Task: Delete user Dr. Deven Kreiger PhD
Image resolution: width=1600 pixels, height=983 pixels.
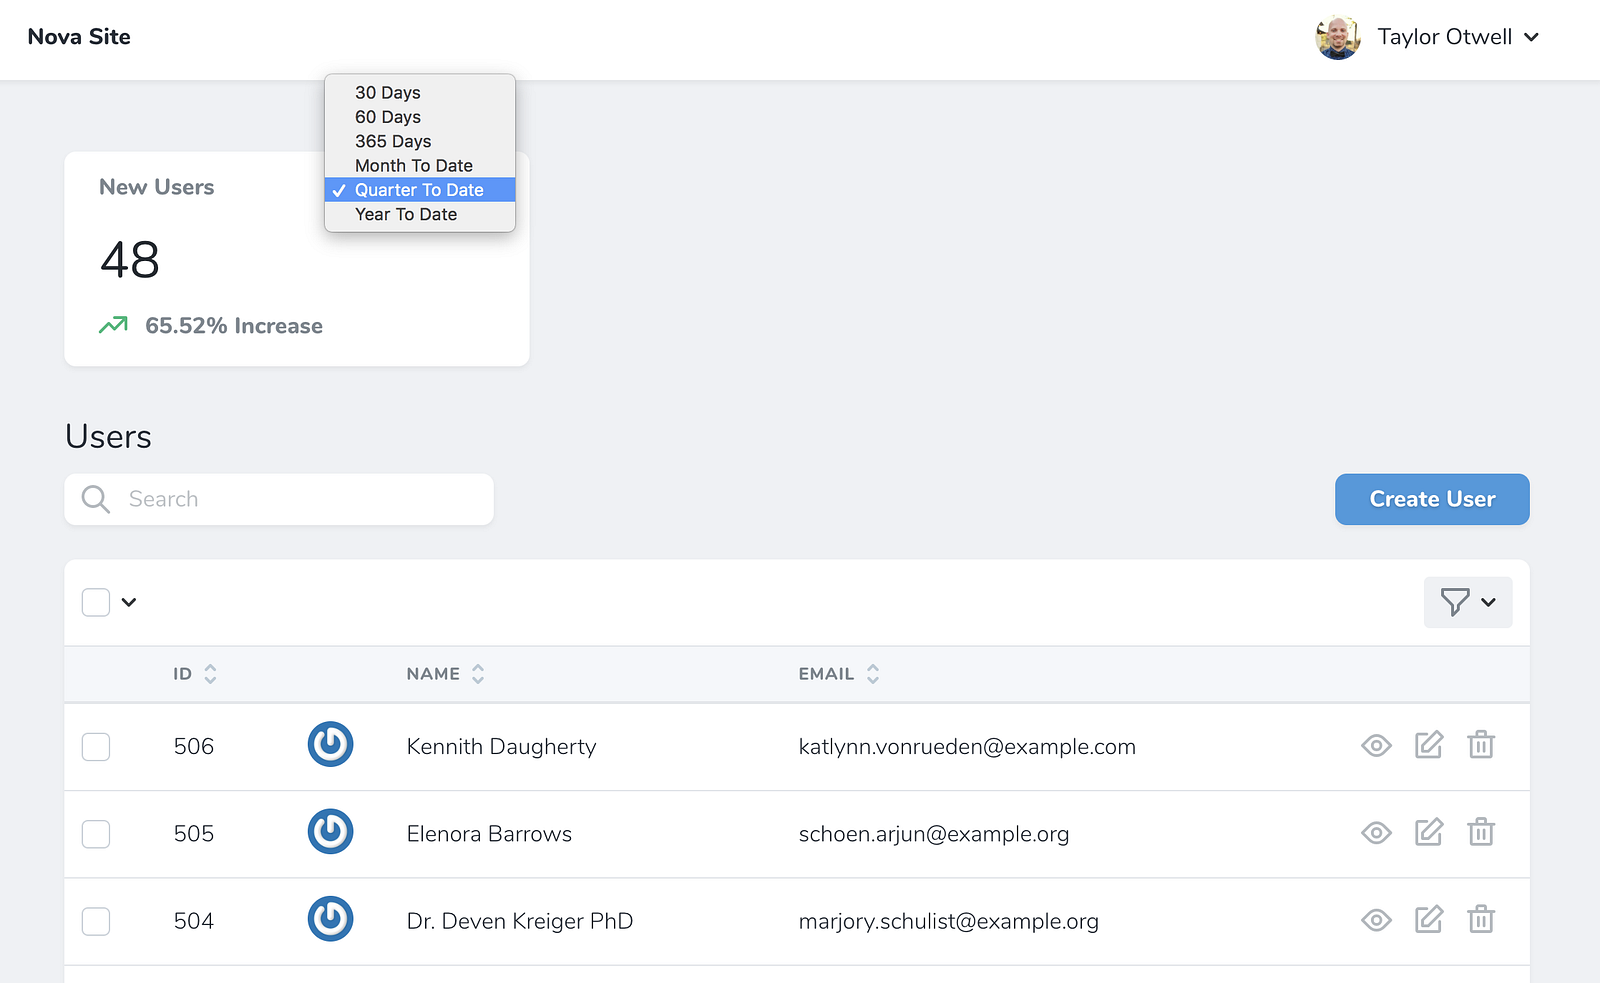Action: click(1481, 919)
